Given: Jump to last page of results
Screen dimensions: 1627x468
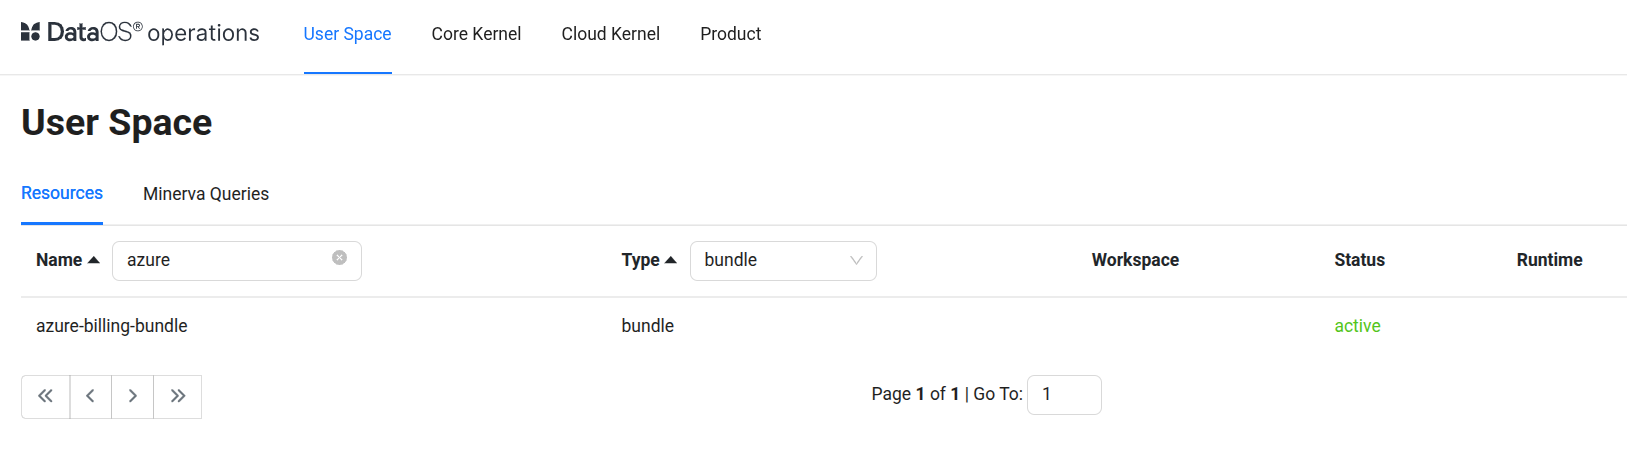Looking at the screenshot, I should coord(178,396).
